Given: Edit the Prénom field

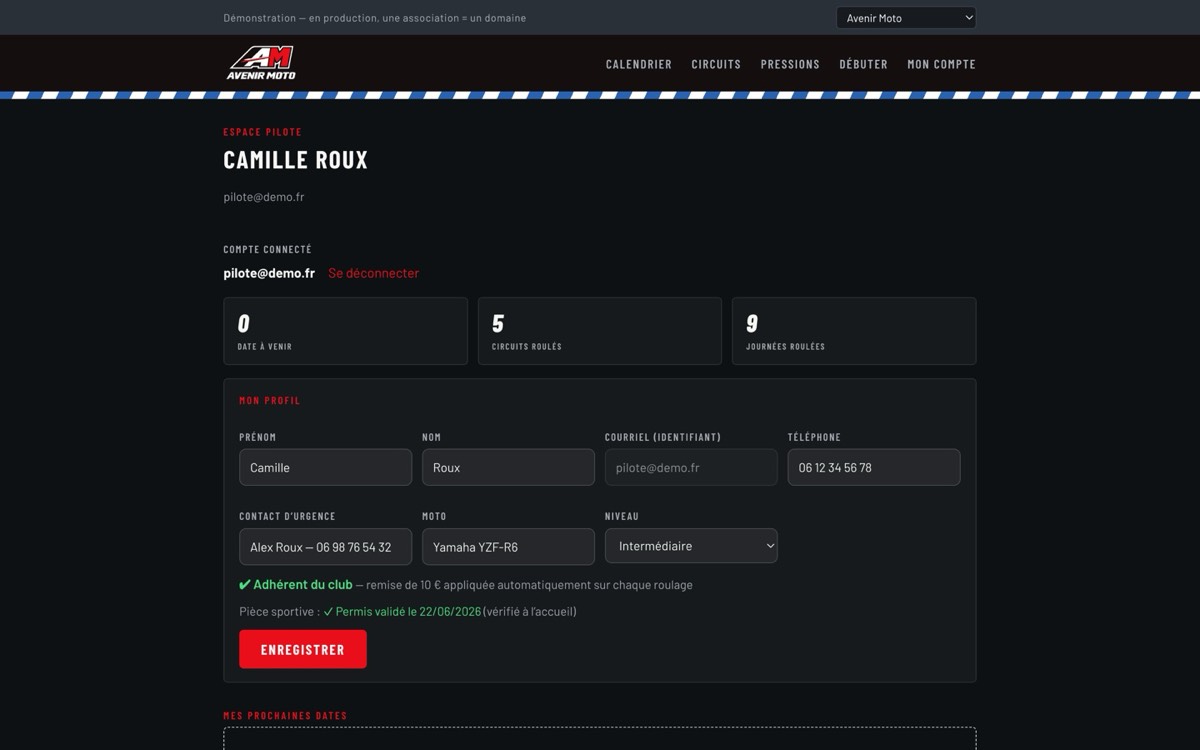Looking at the screenshot, I should [x=325, y=467].
